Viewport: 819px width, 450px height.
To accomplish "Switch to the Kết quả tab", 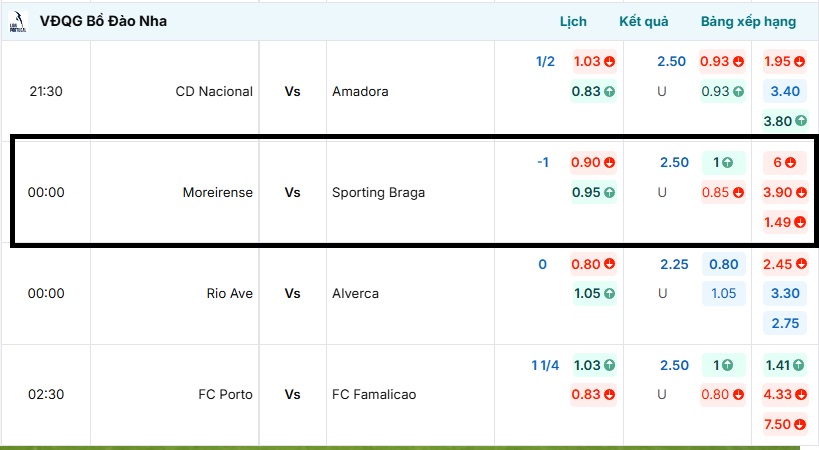I will (x=645, y=21).
